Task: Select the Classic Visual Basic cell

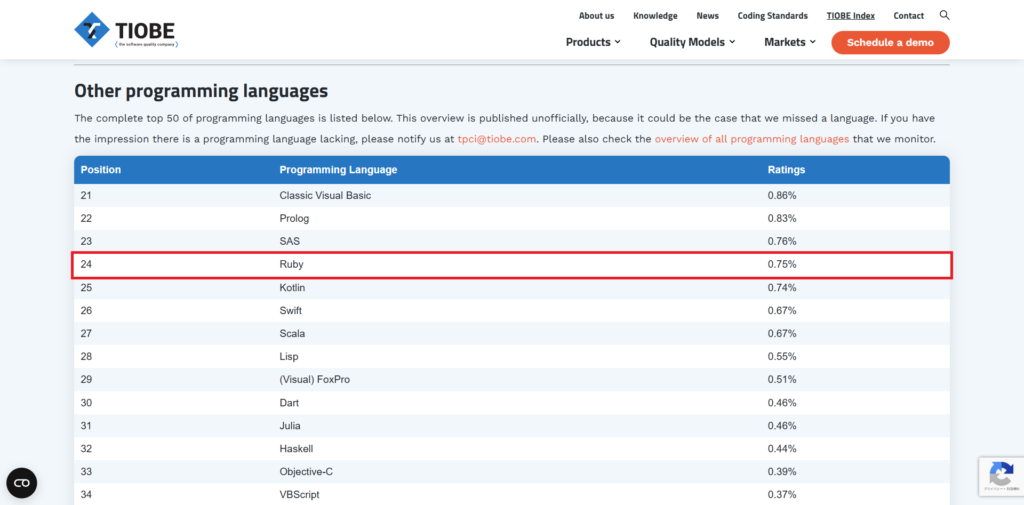Action: [325, 195]
